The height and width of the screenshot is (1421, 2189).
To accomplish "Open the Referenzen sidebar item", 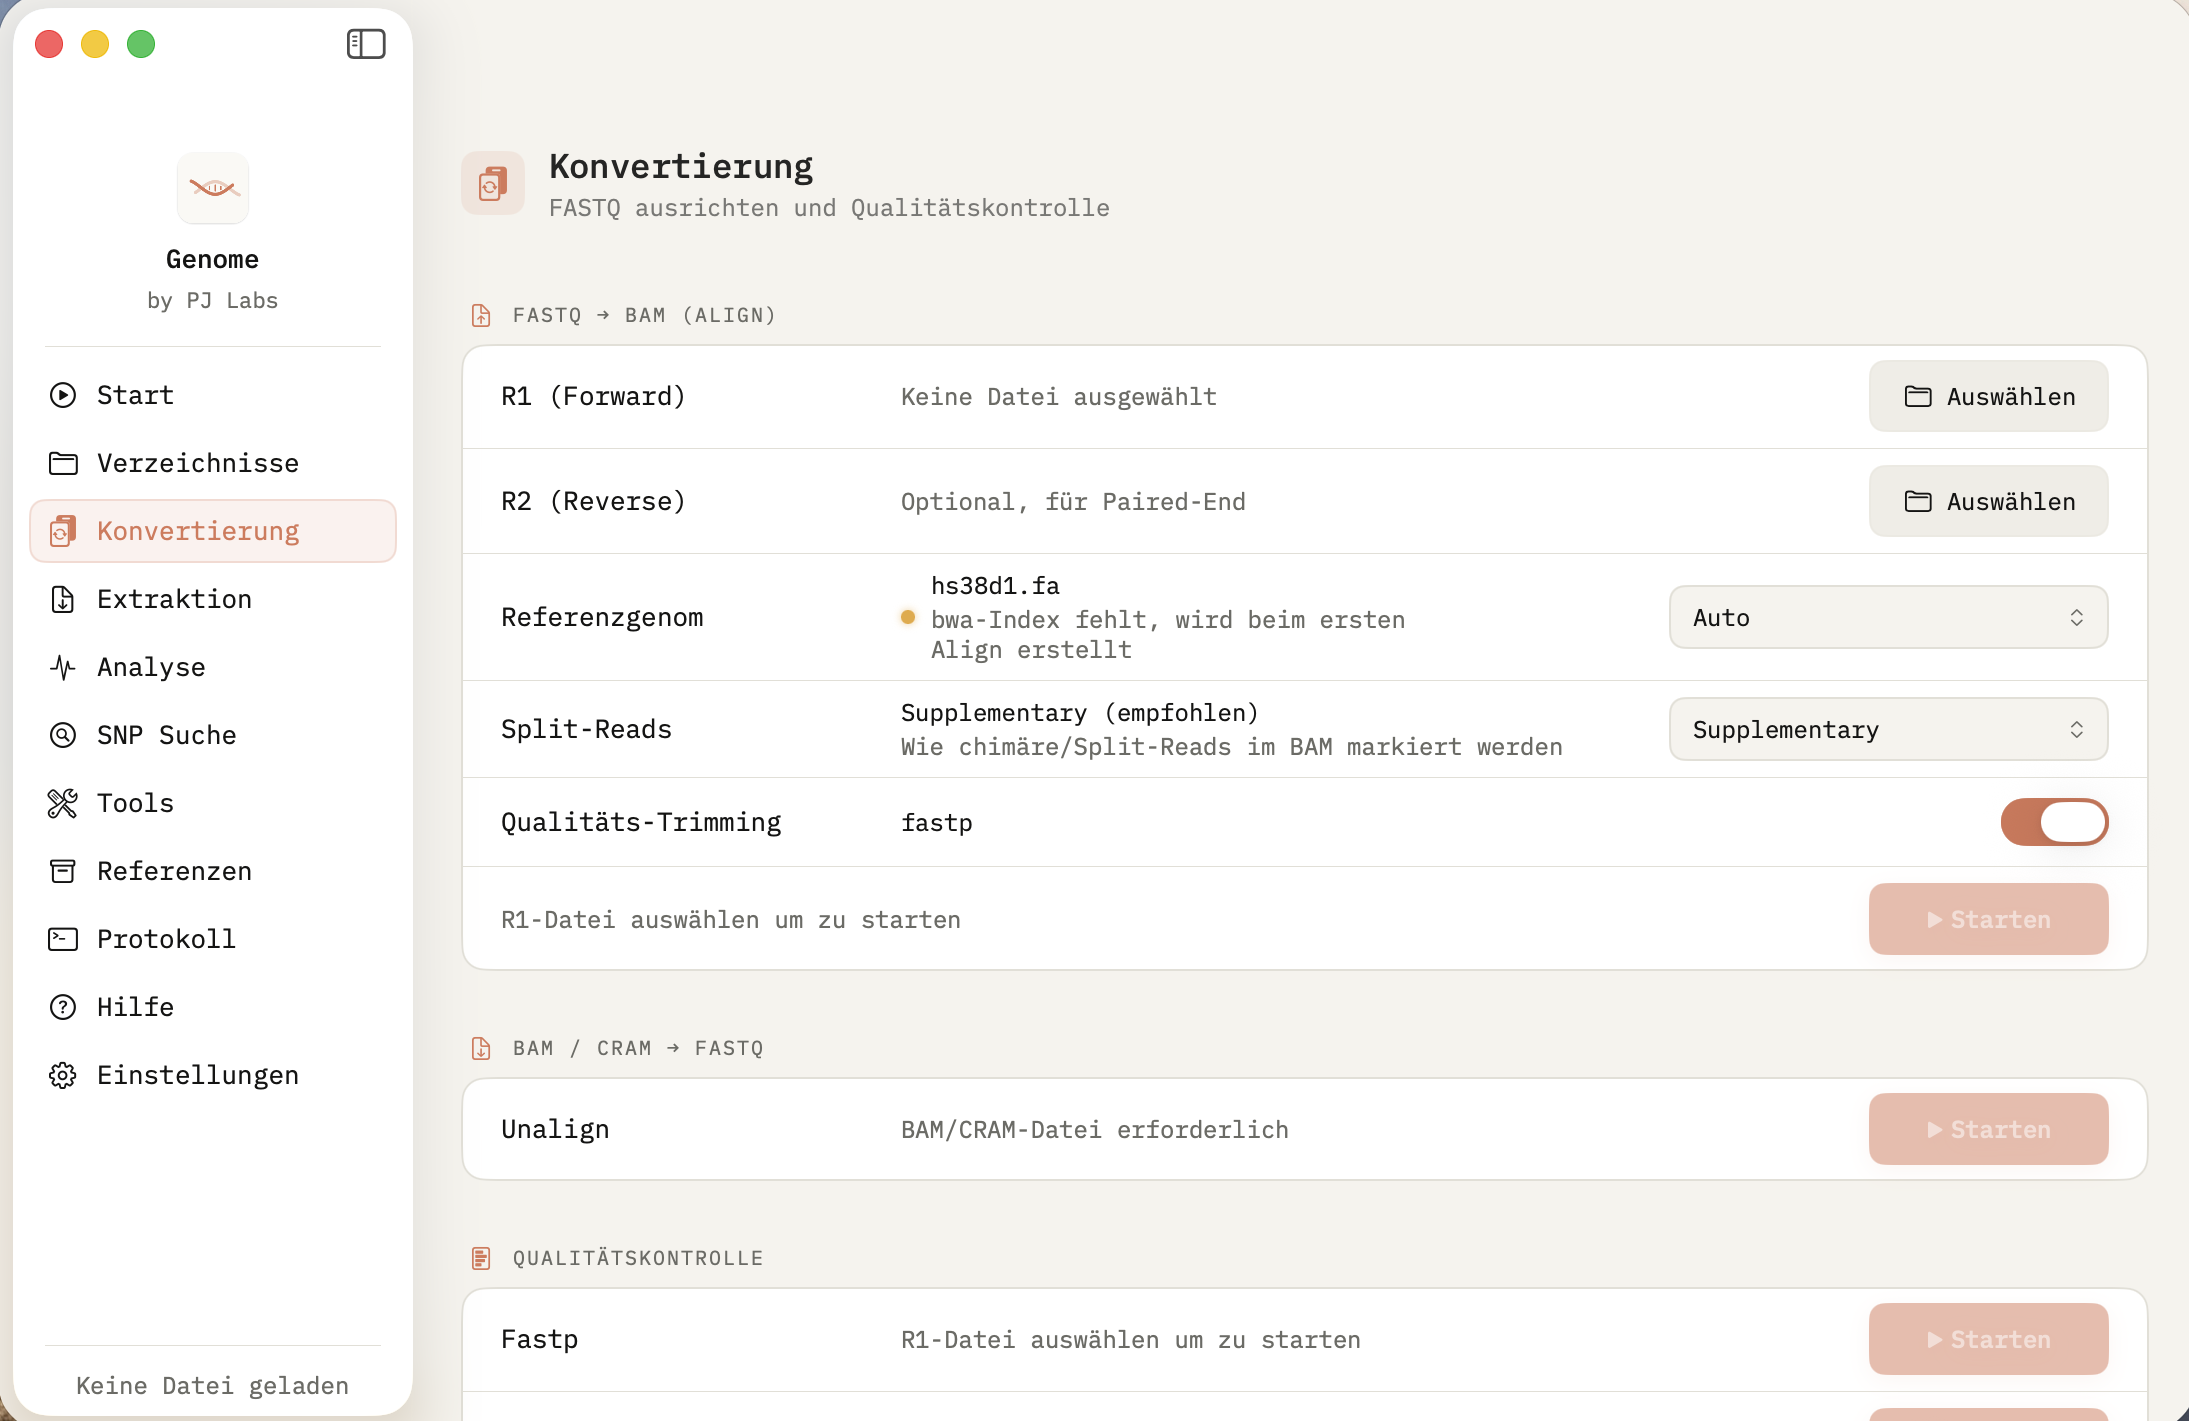I will (174, 871).
